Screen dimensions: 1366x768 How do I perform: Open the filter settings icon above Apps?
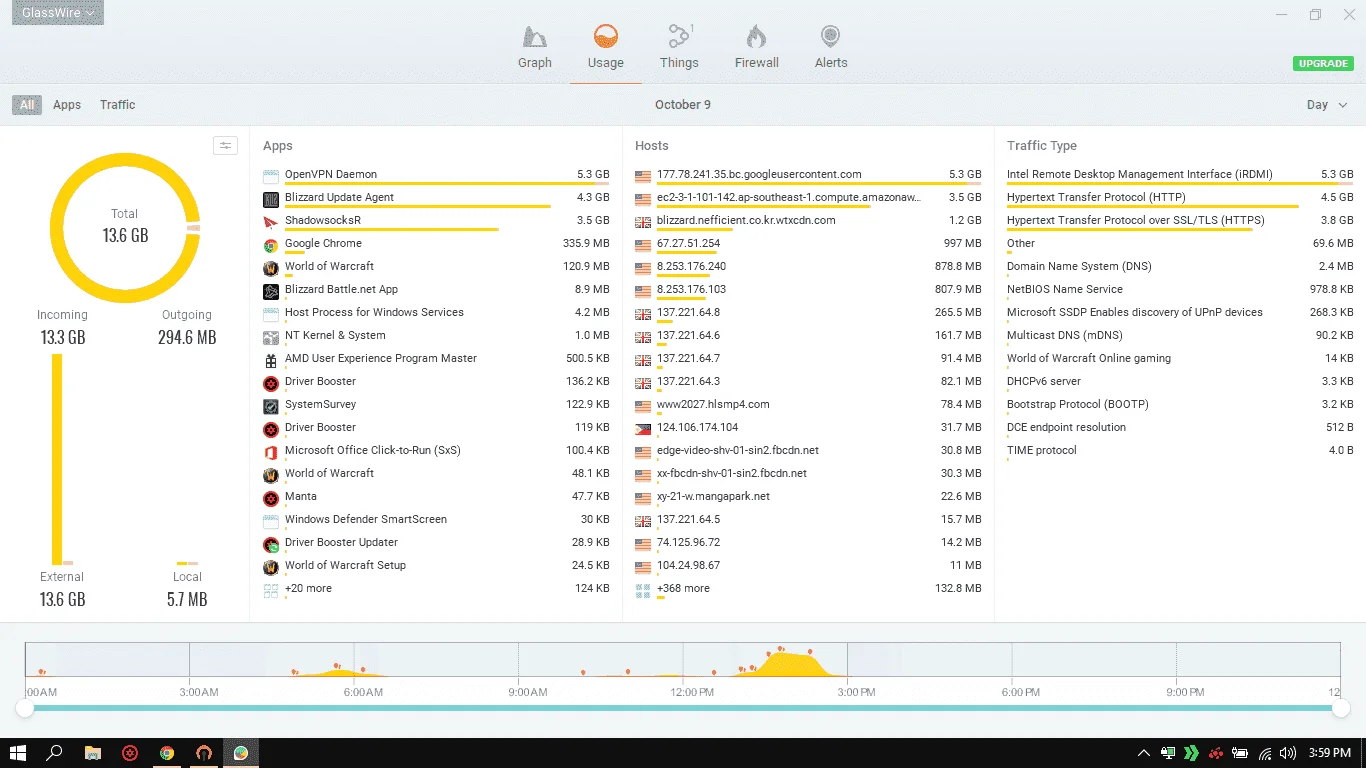[x=225, y=146]
